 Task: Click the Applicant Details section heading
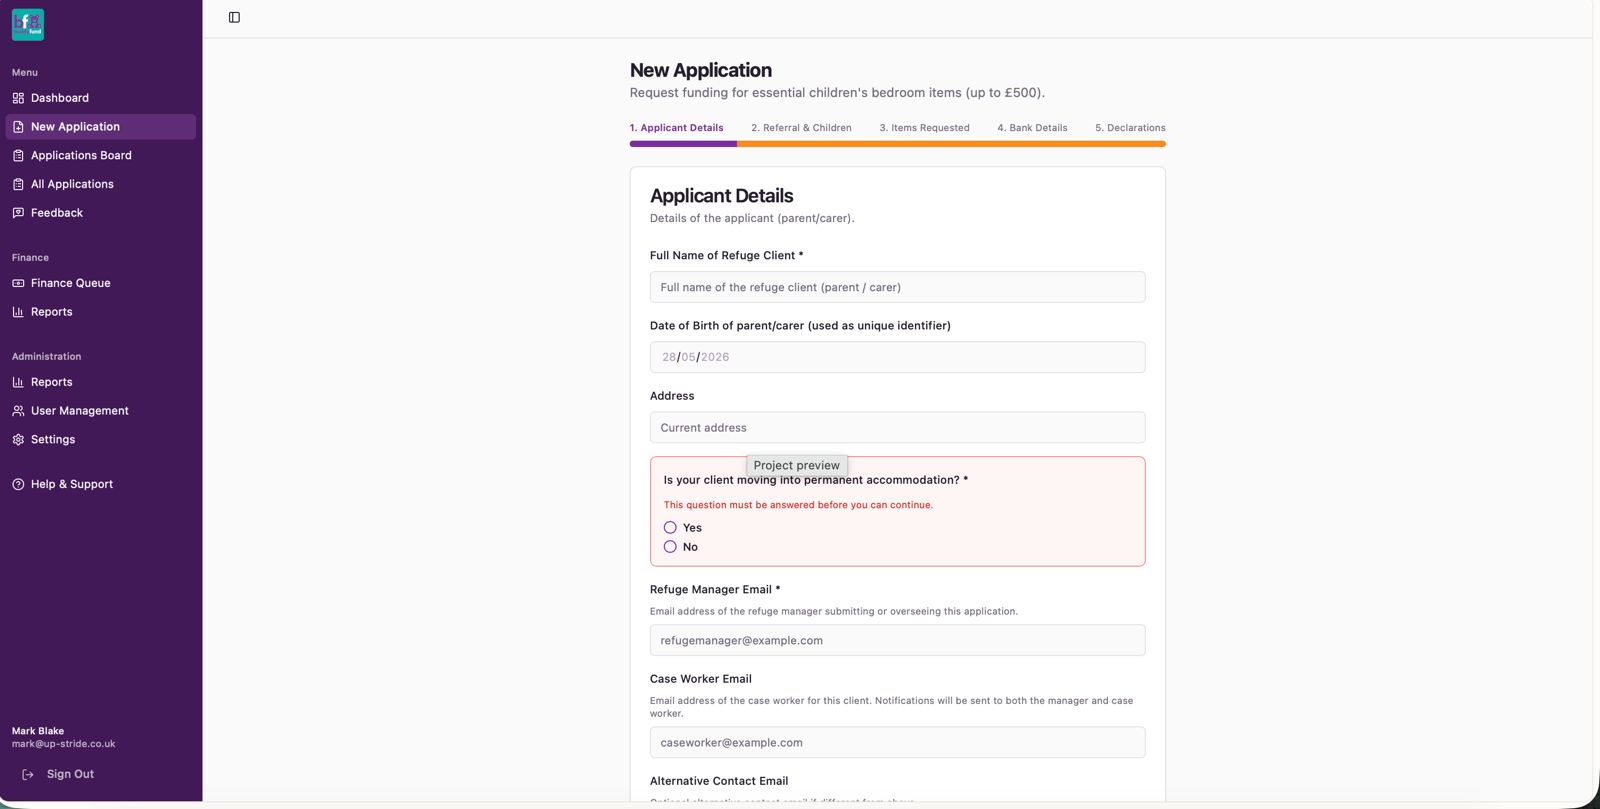coord(721,196)
